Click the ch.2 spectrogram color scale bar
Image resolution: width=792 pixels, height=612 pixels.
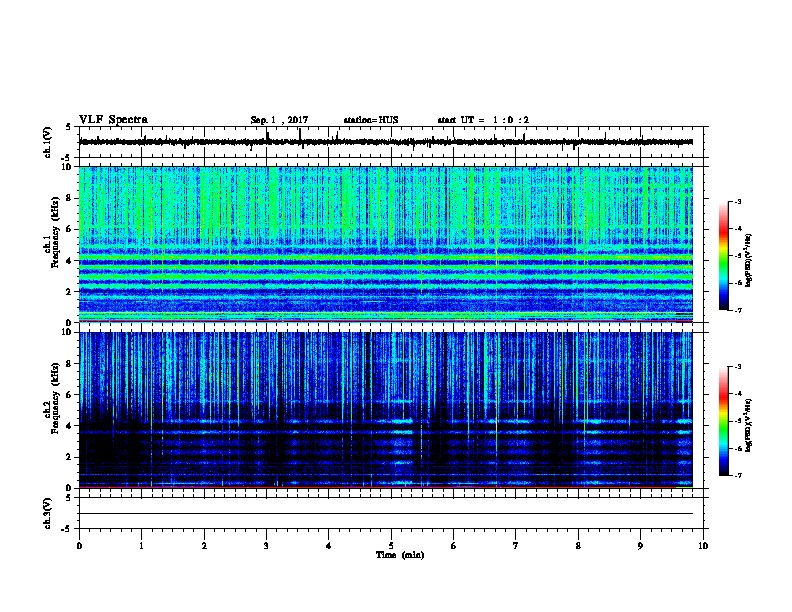click(x=723, y=421)
